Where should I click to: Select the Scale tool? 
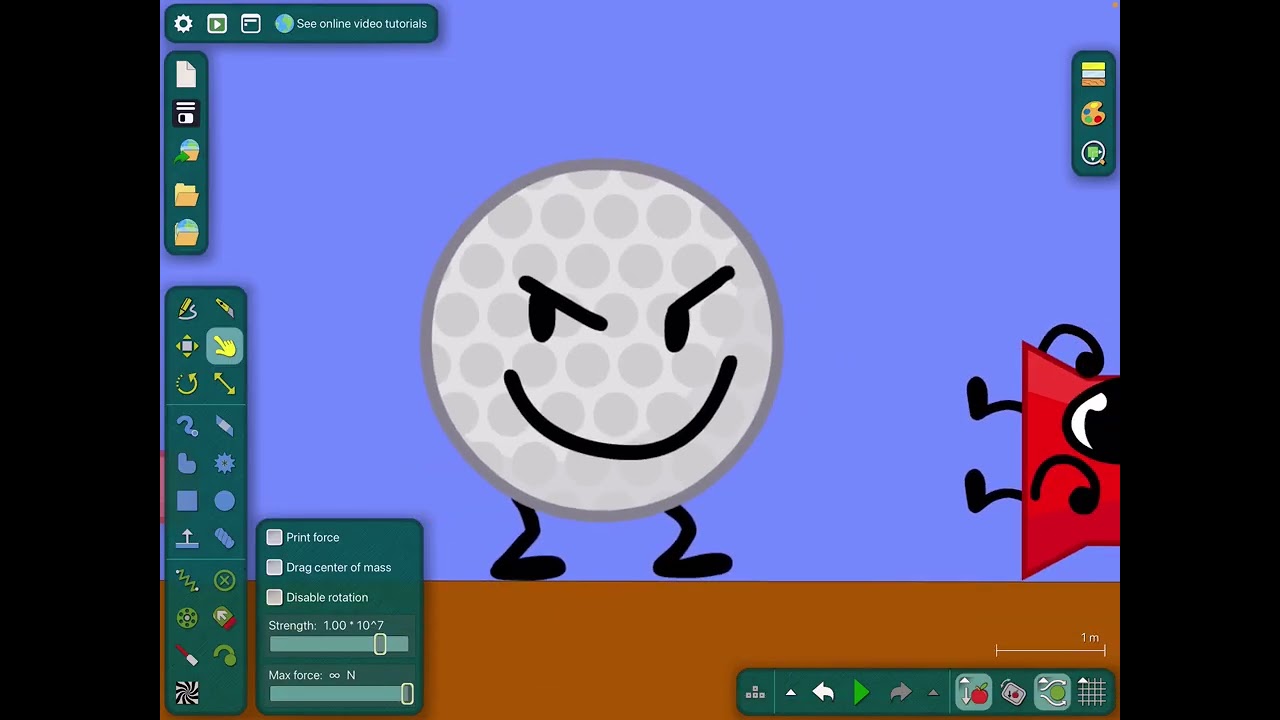pyautogui.click(x=225, y=384)
